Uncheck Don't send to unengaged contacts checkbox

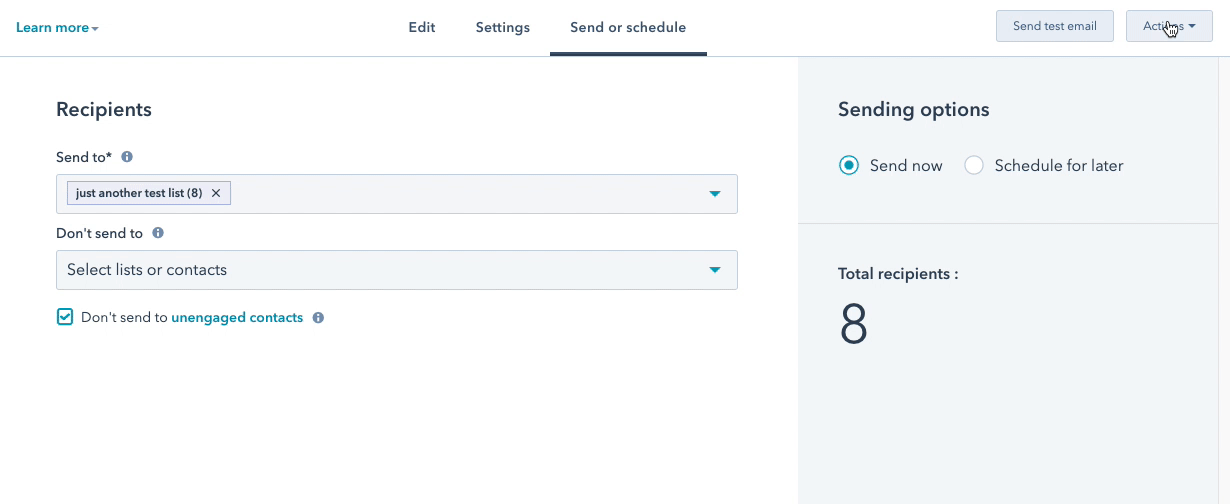(65, 317)
